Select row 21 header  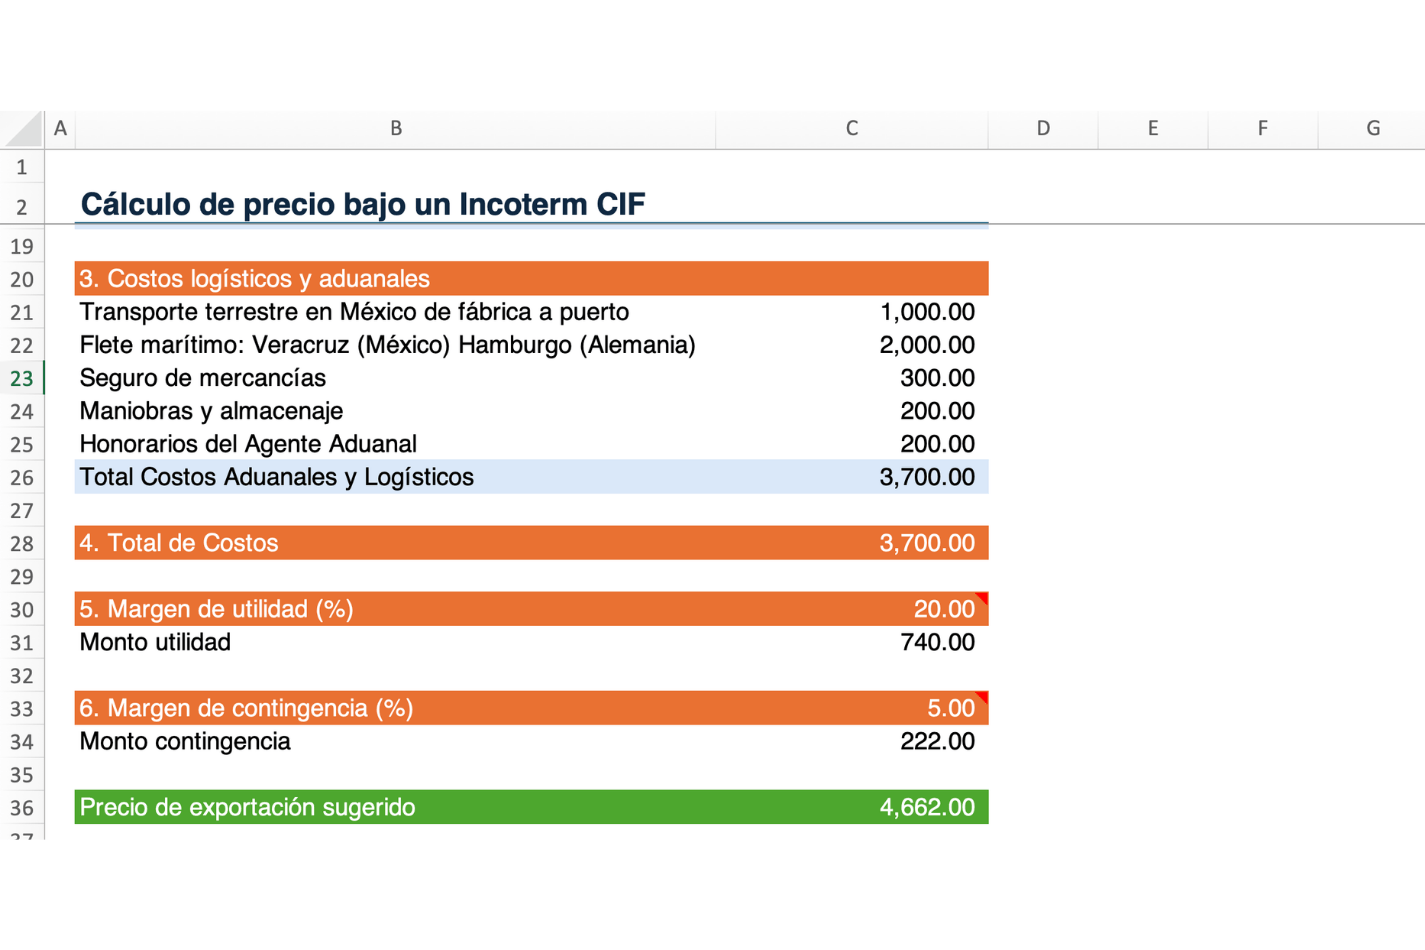pyautogui.click(x=22, y=312)
